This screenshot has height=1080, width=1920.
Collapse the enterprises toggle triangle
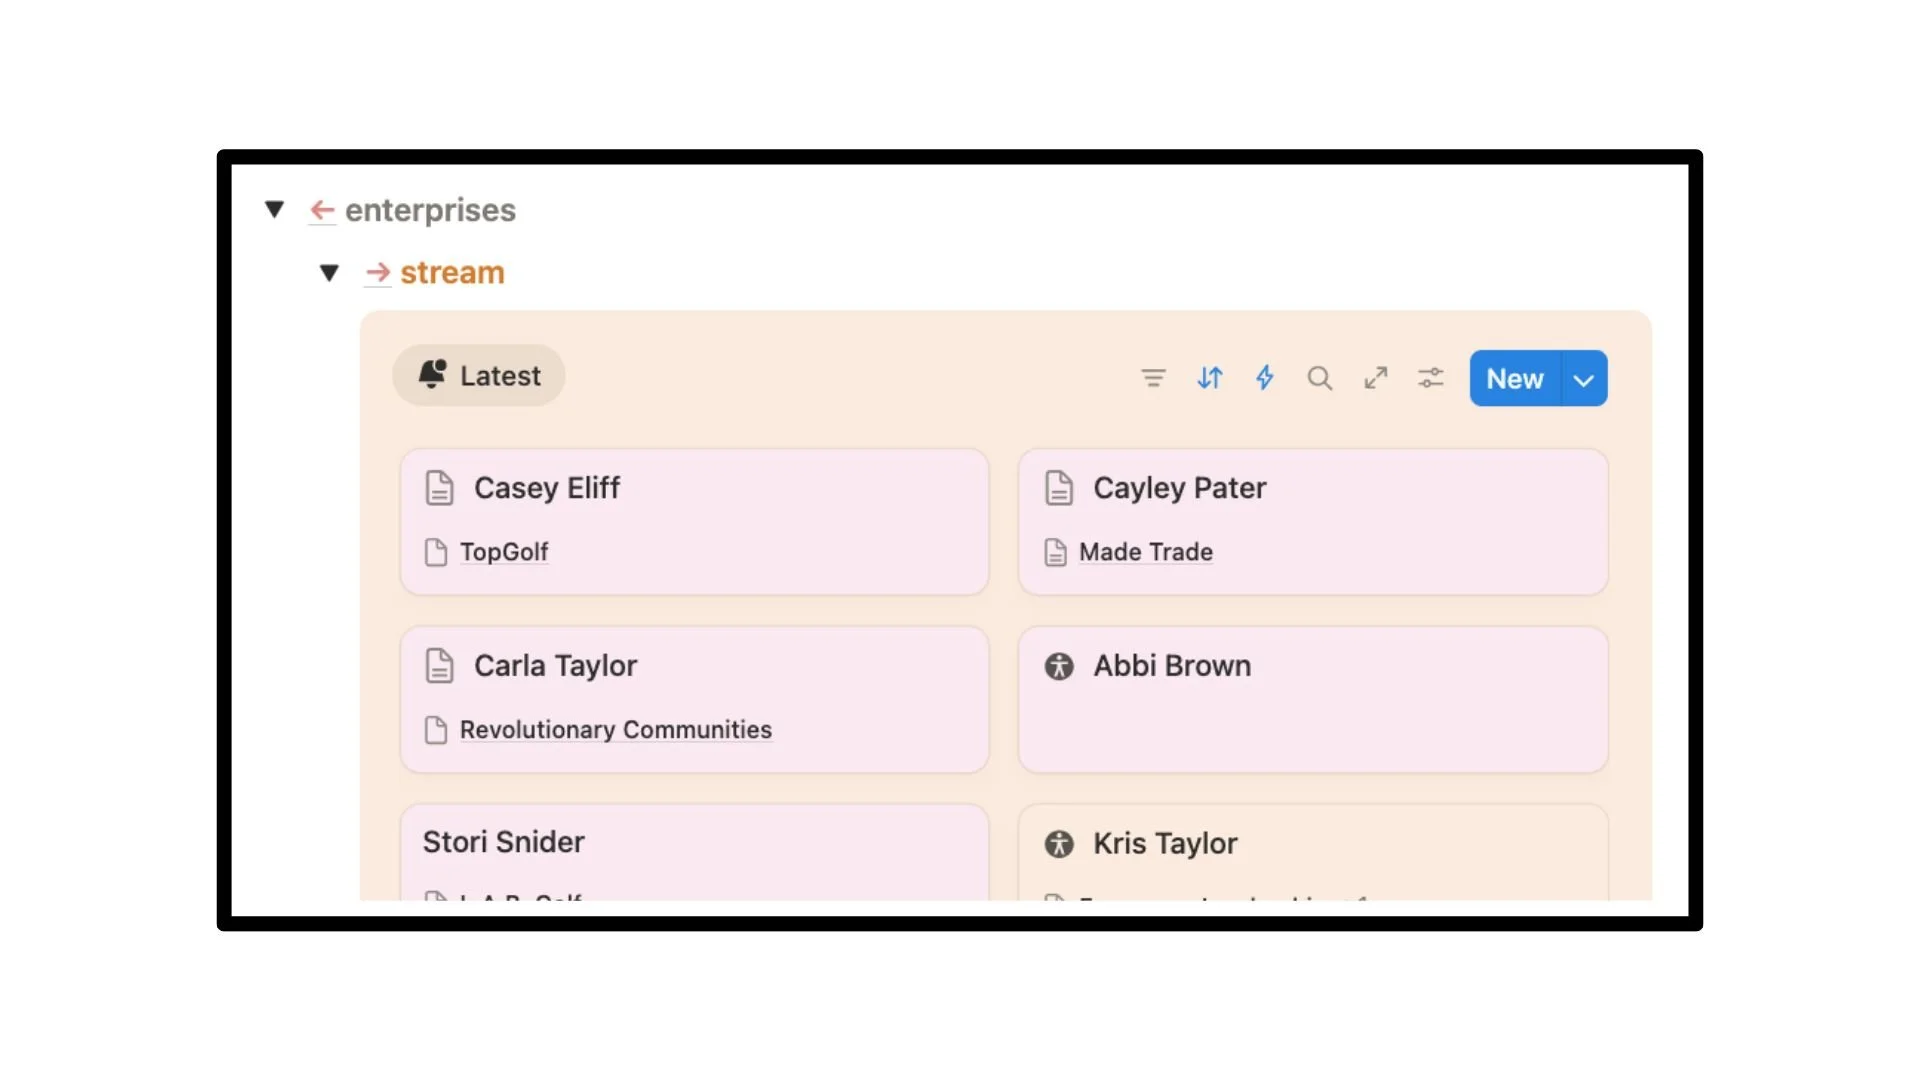[275, 209]
